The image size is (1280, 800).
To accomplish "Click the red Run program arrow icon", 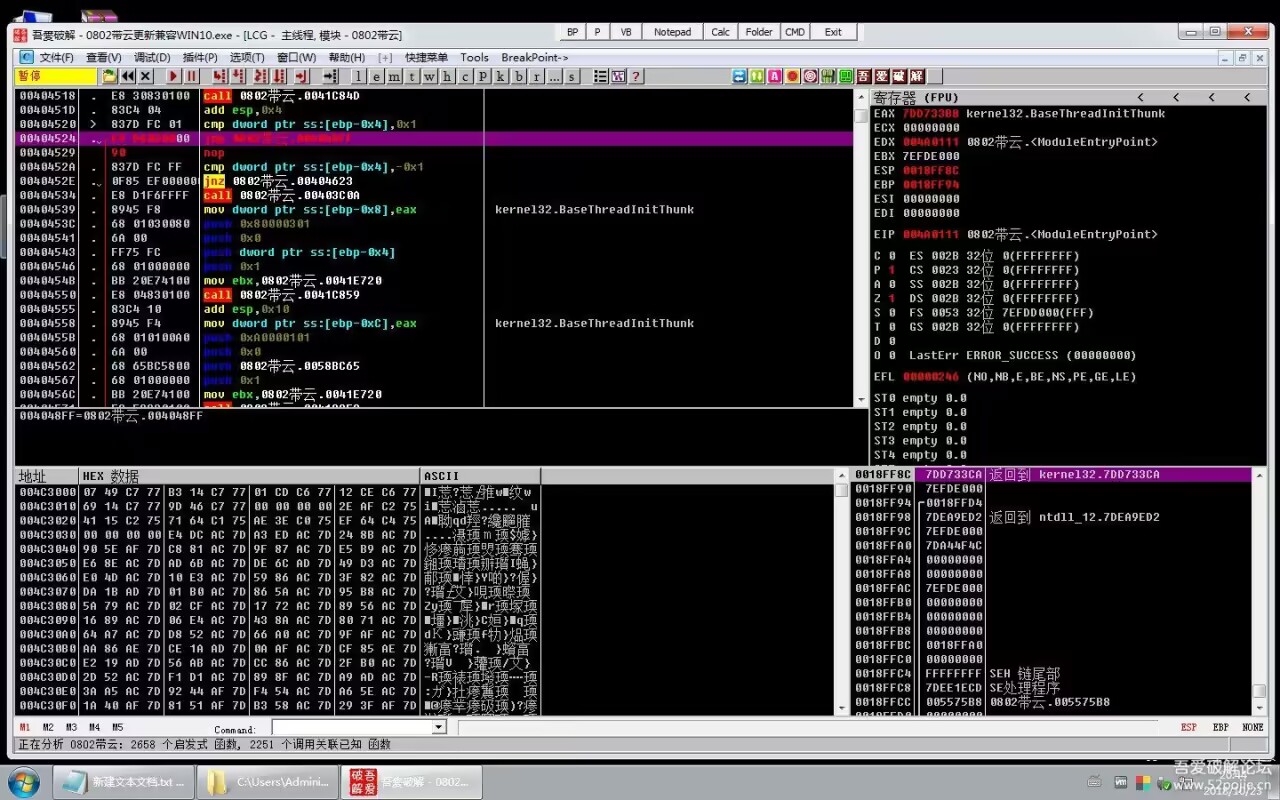I will [173, 76].
